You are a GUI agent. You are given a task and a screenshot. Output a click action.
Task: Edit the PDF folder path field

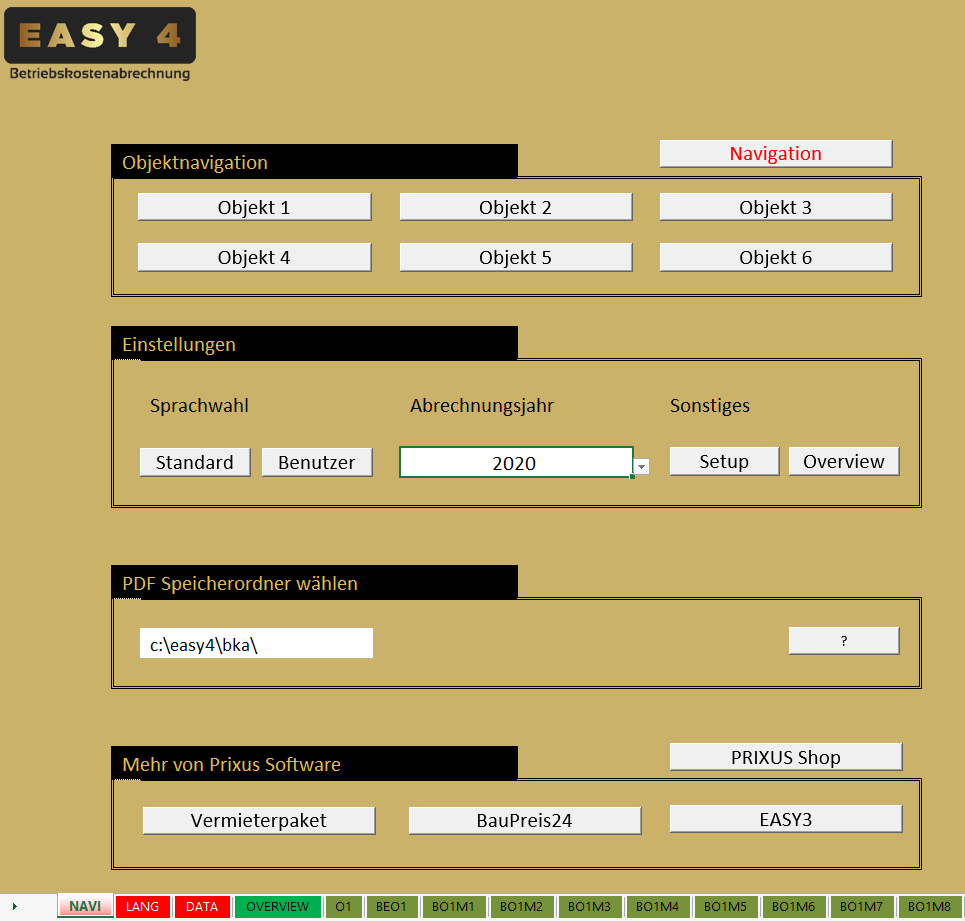255,643
